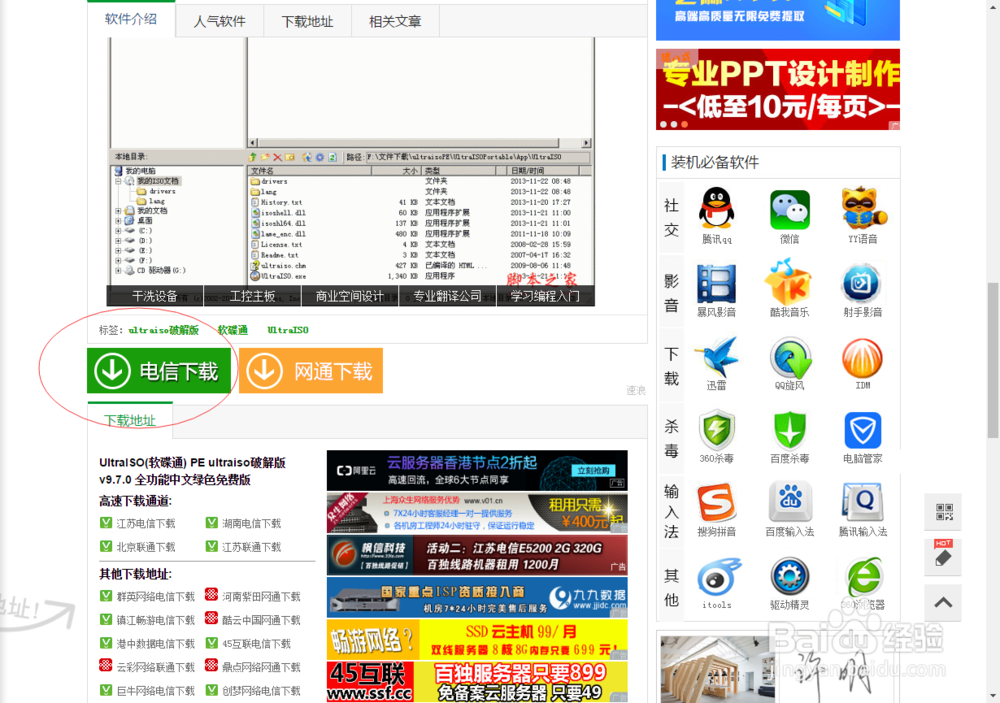Click the back-to-top arrow button

(x=943, y=602)
